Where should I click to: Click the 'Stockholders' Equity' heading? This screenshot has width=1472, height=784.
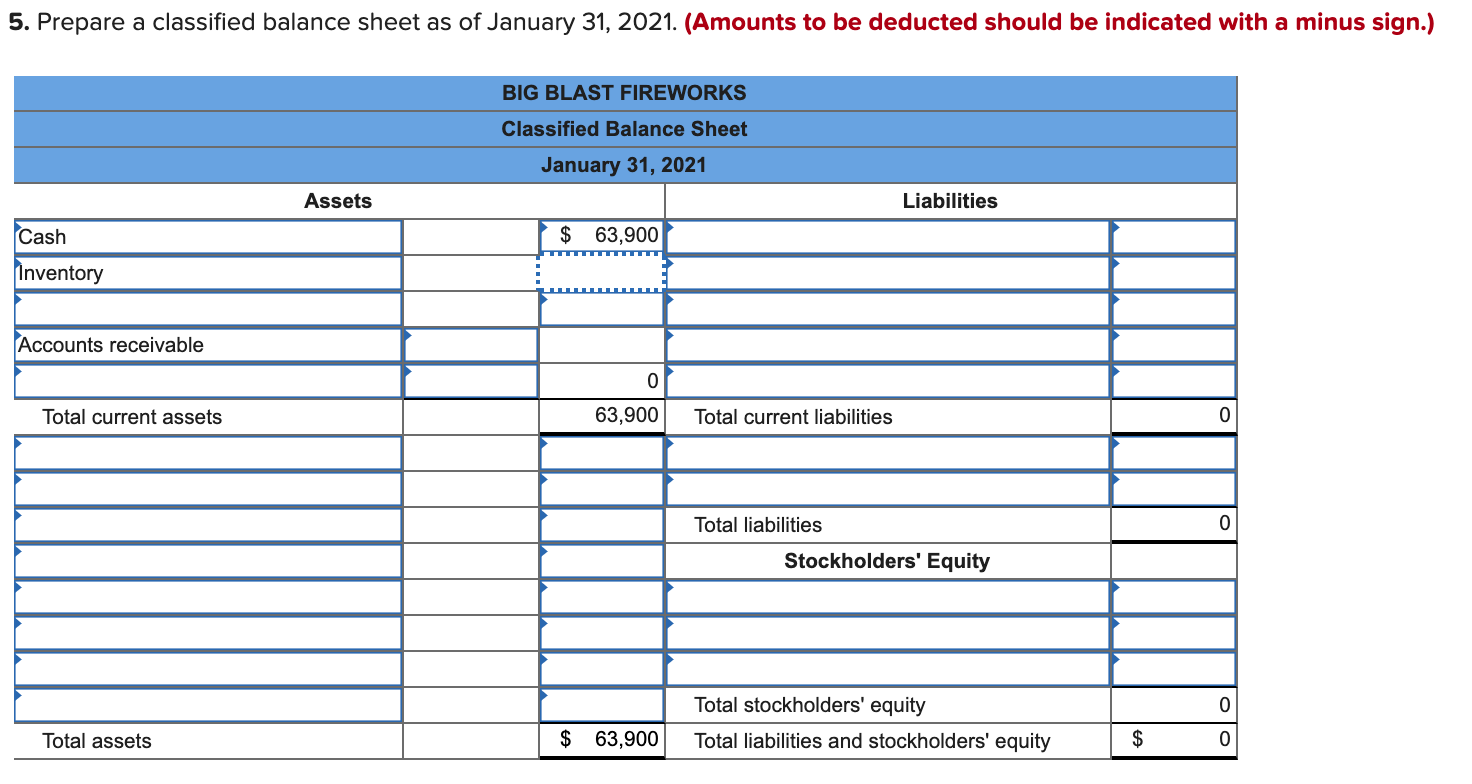[887, 561]
